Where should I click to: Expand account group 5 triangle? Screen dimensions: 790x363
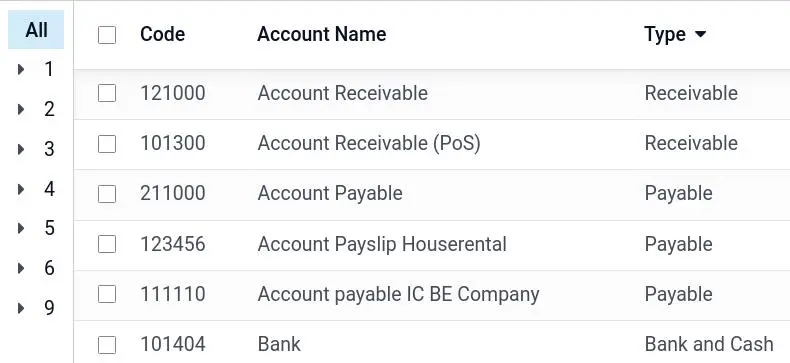click(21, 228)
